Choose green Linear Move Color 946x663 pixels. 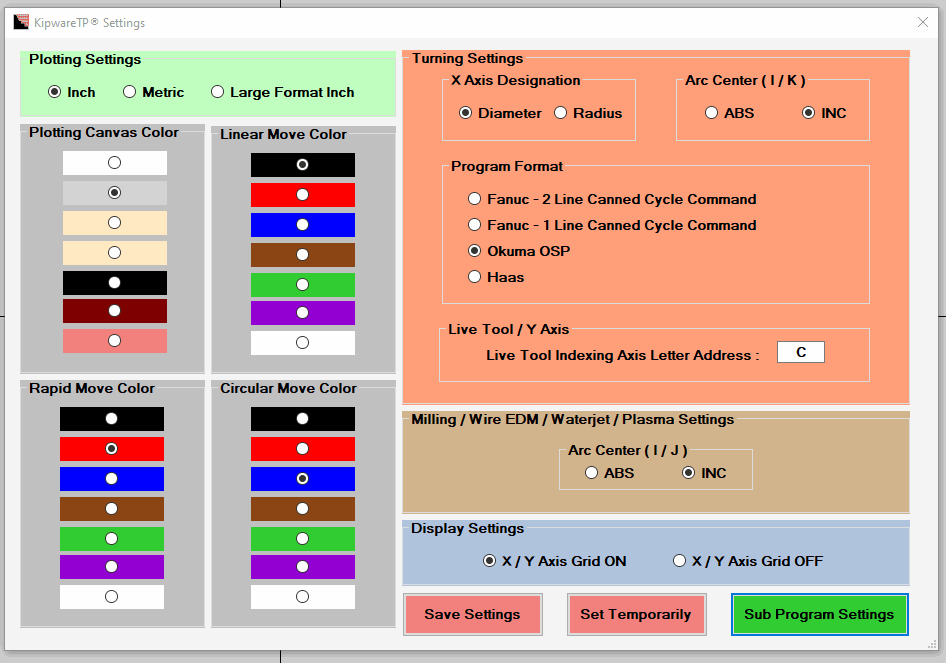pyautogui.click(x=303, y=285)
